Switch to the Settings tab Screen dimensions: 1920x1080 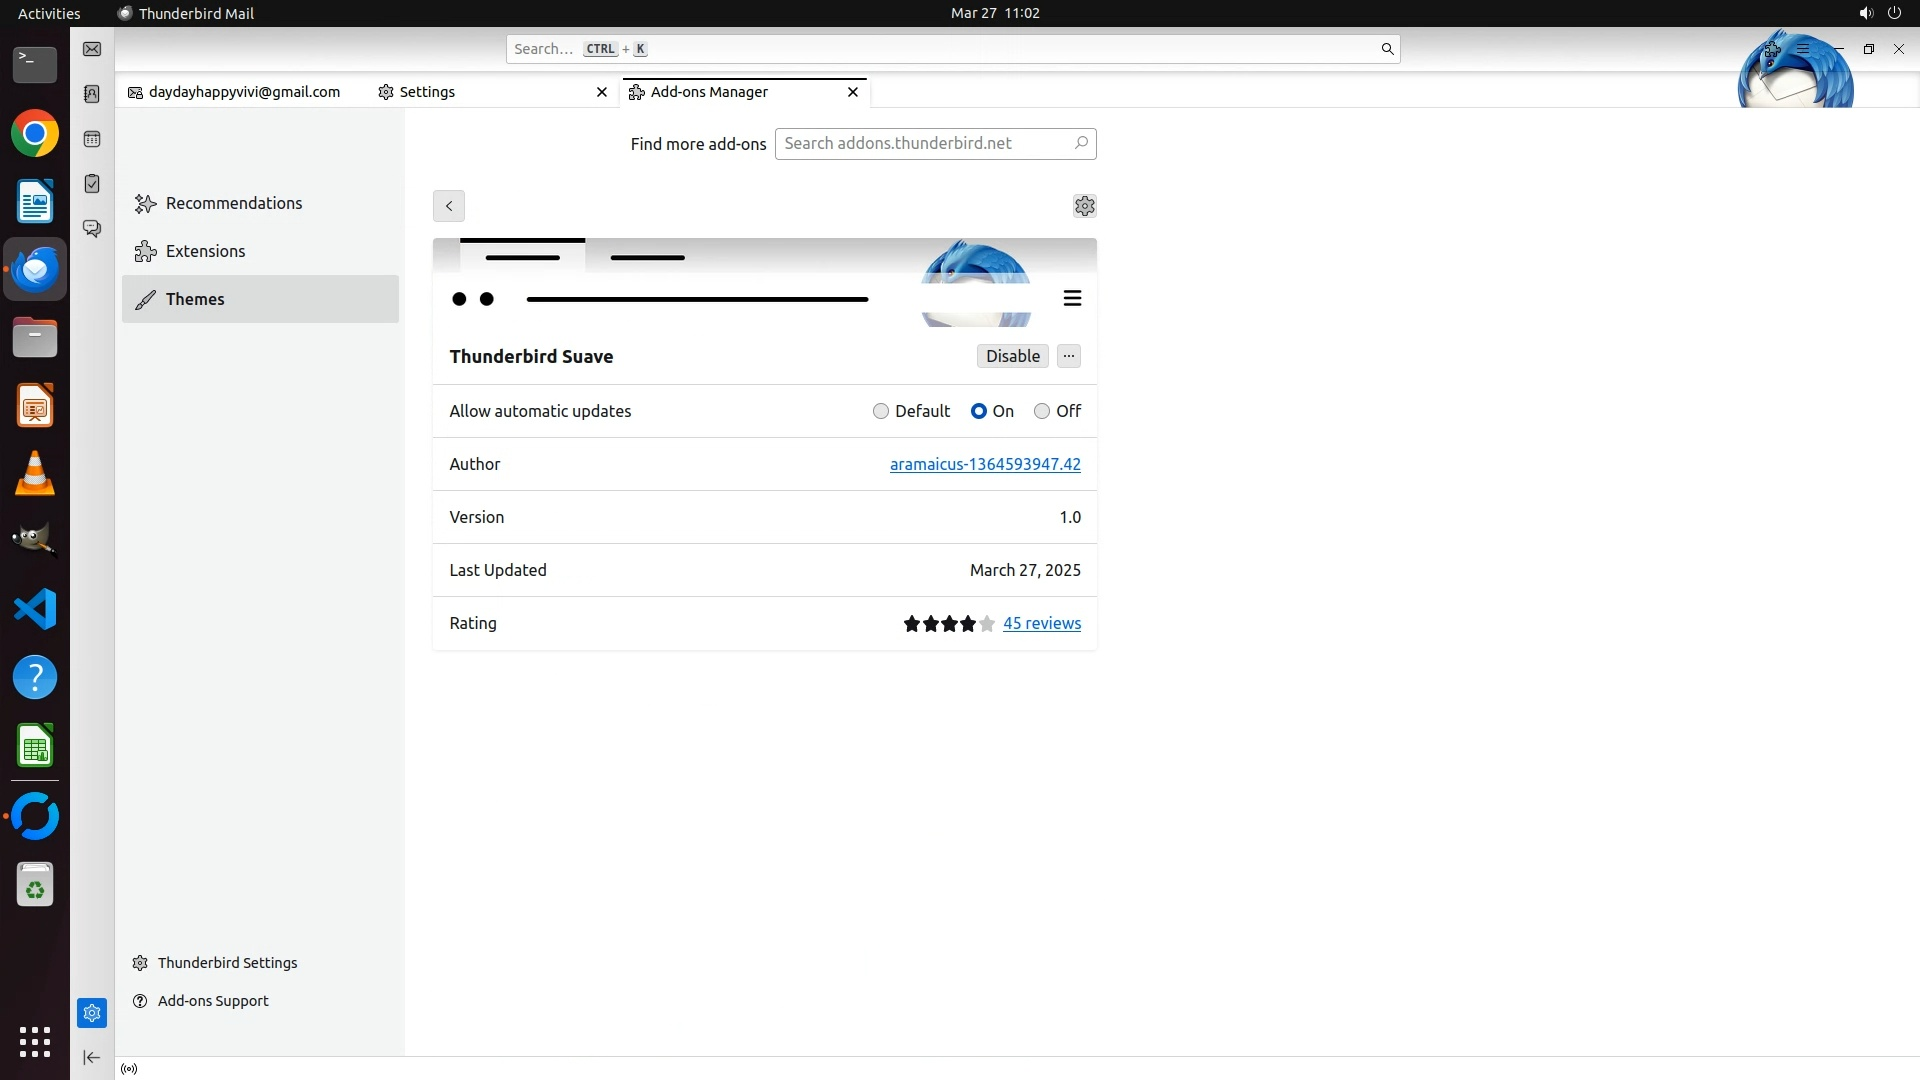[427, 92]
